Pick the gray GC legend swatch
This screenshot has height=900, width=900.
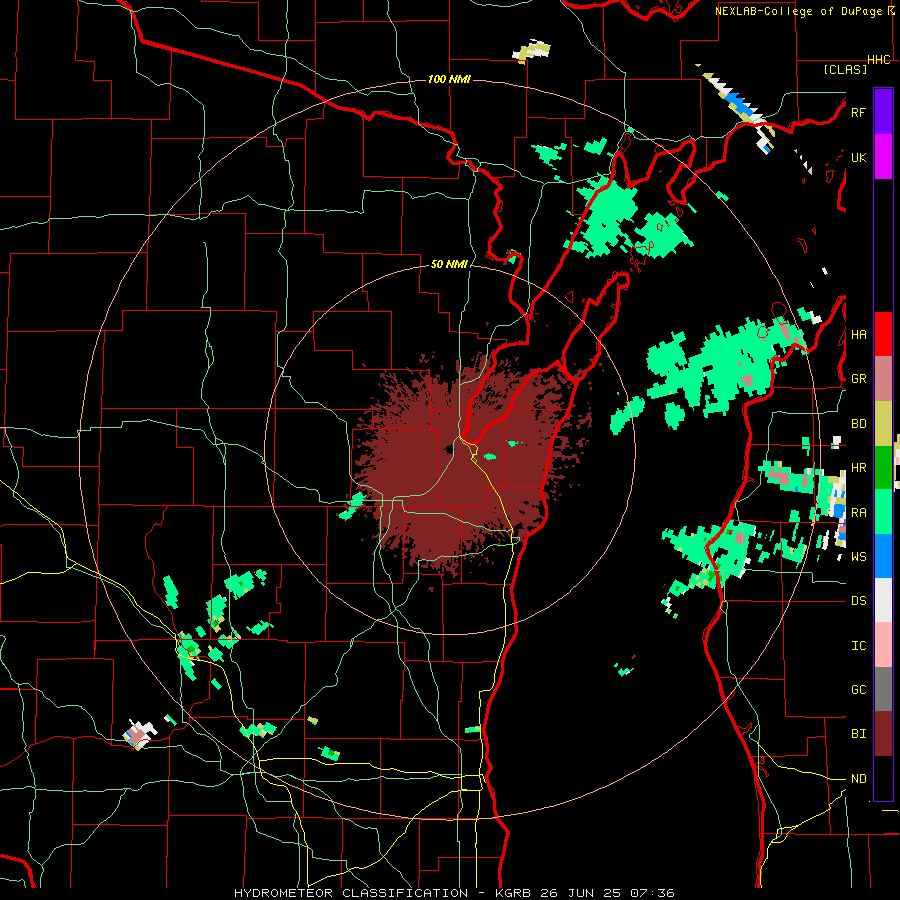pos(883,689)
